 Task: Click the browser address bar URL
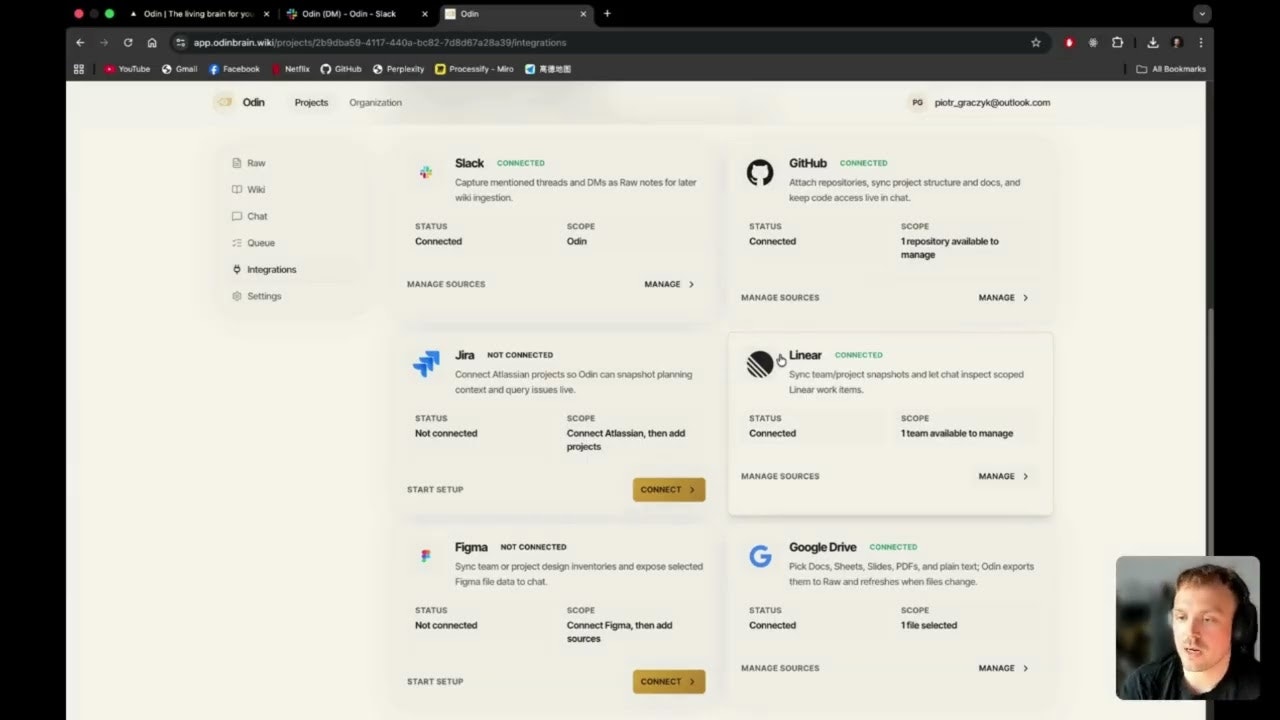pos(380,43)
